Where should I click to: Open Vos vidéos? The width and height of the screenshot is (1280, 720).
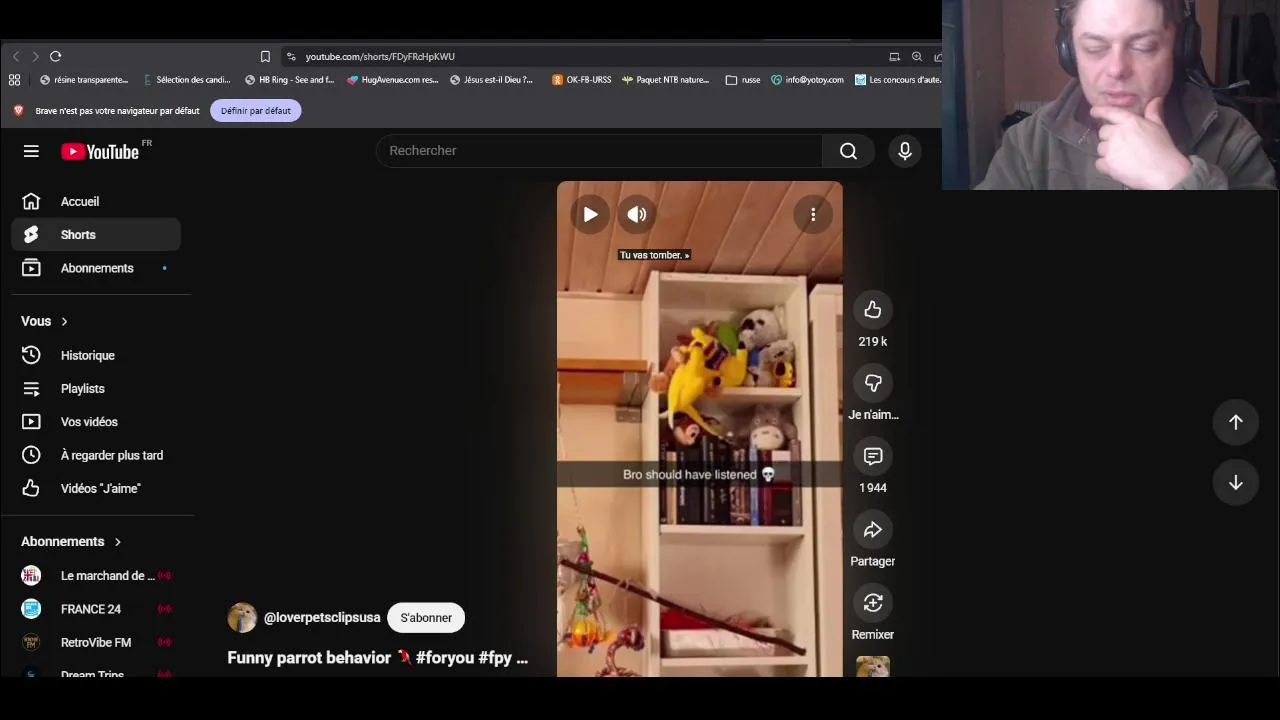pos(96,422)
